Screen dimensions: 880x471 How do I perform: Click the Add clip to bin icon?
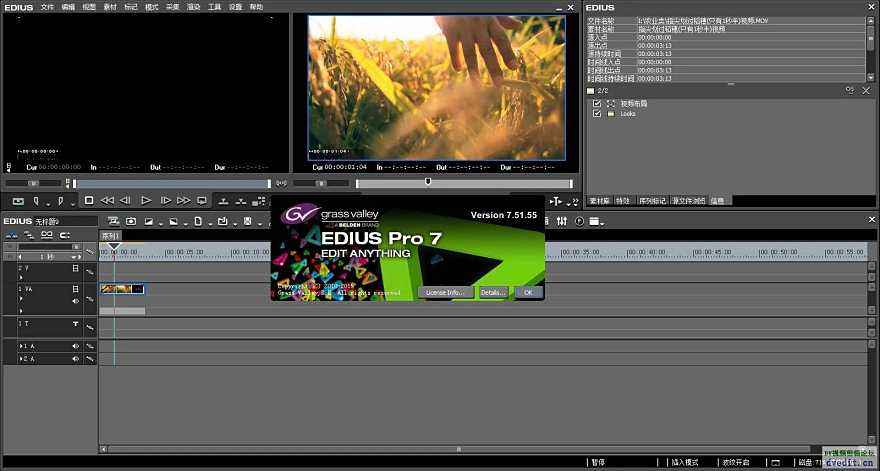pyautogui.click(x=259, y=200)
